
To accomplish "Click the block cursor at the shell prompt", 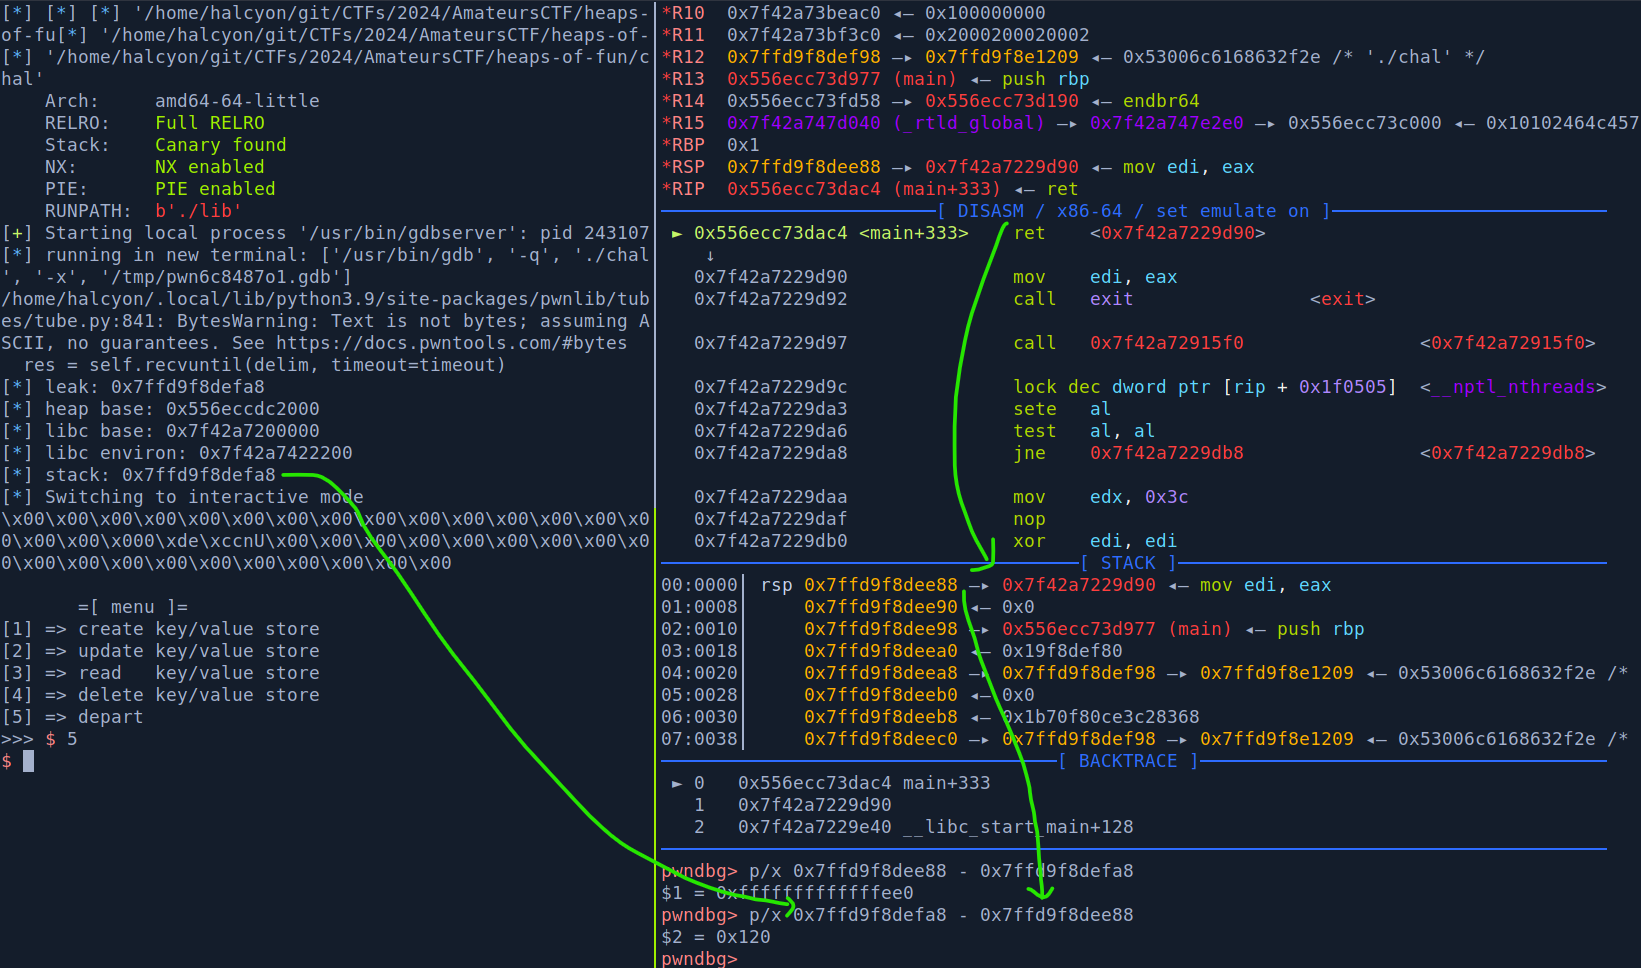I will 29,761.
